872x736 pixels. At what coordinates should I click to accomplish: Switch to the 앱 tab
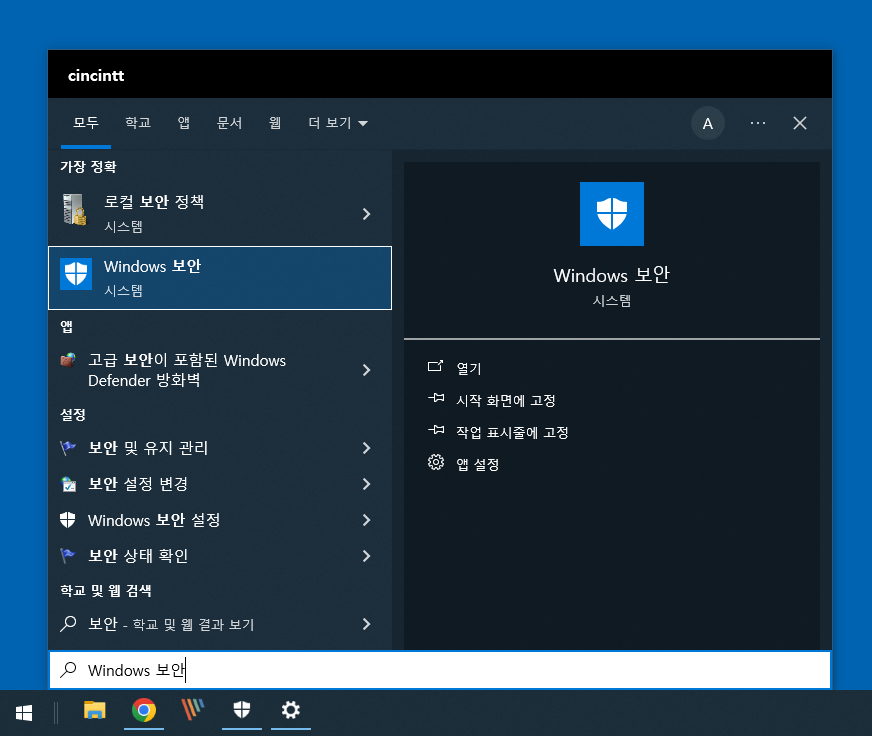pyautogui.click(x=184, y=123)
